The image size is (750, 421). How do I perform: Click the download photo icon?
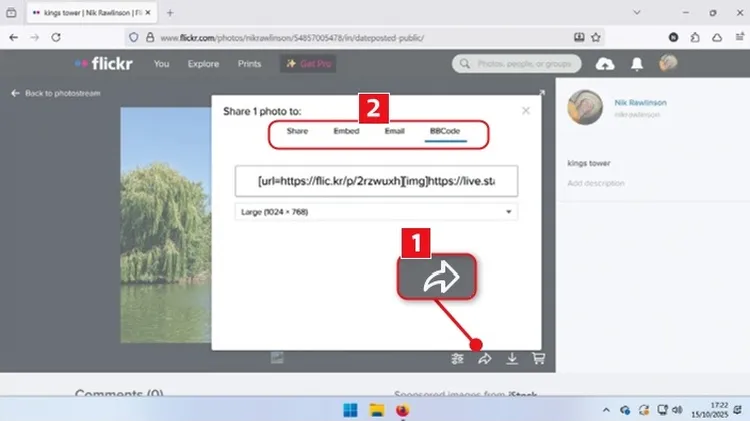pyautogui.click(x=512, y=358)
